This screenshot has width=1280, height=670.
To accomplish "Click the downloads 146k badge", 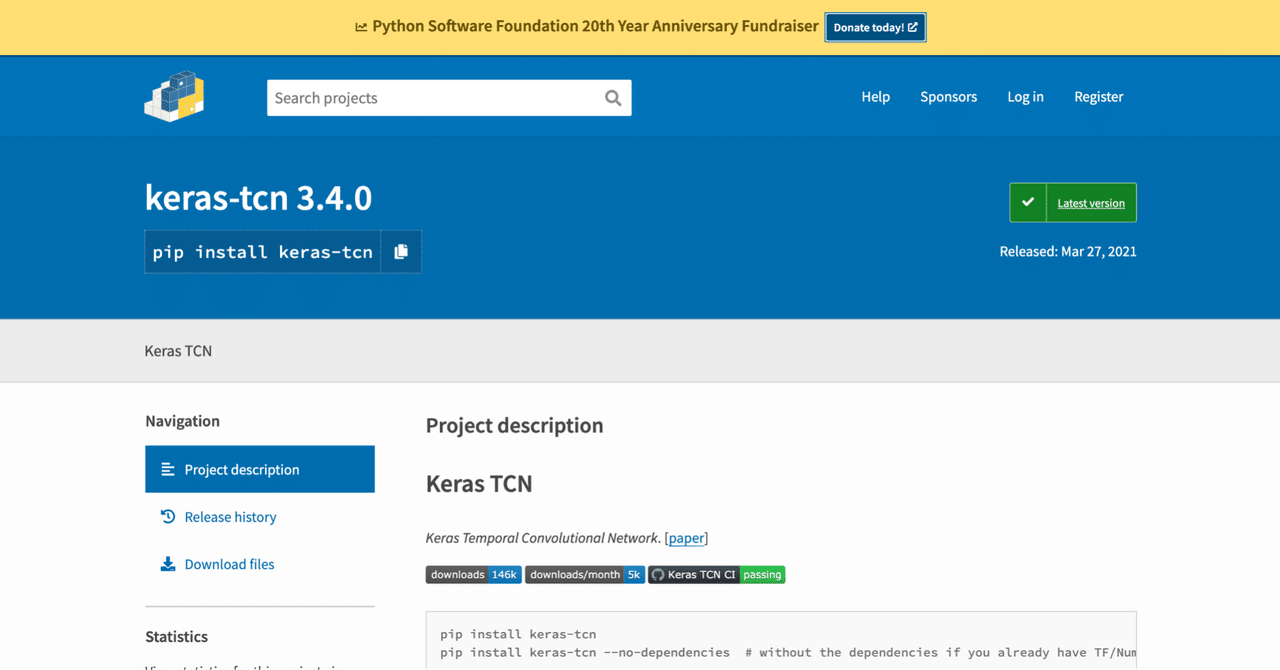I will pos(473,574).
